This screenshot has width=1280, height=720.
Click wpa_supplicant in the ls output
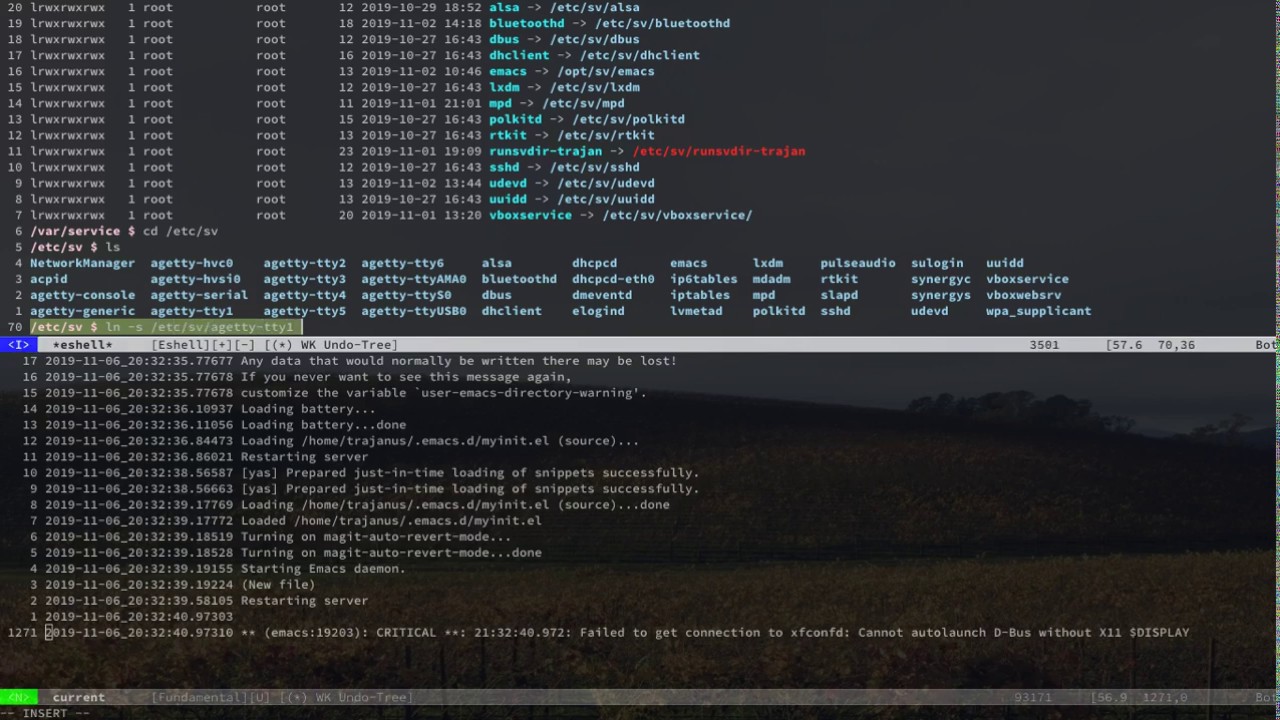(x=1038, y=311)
